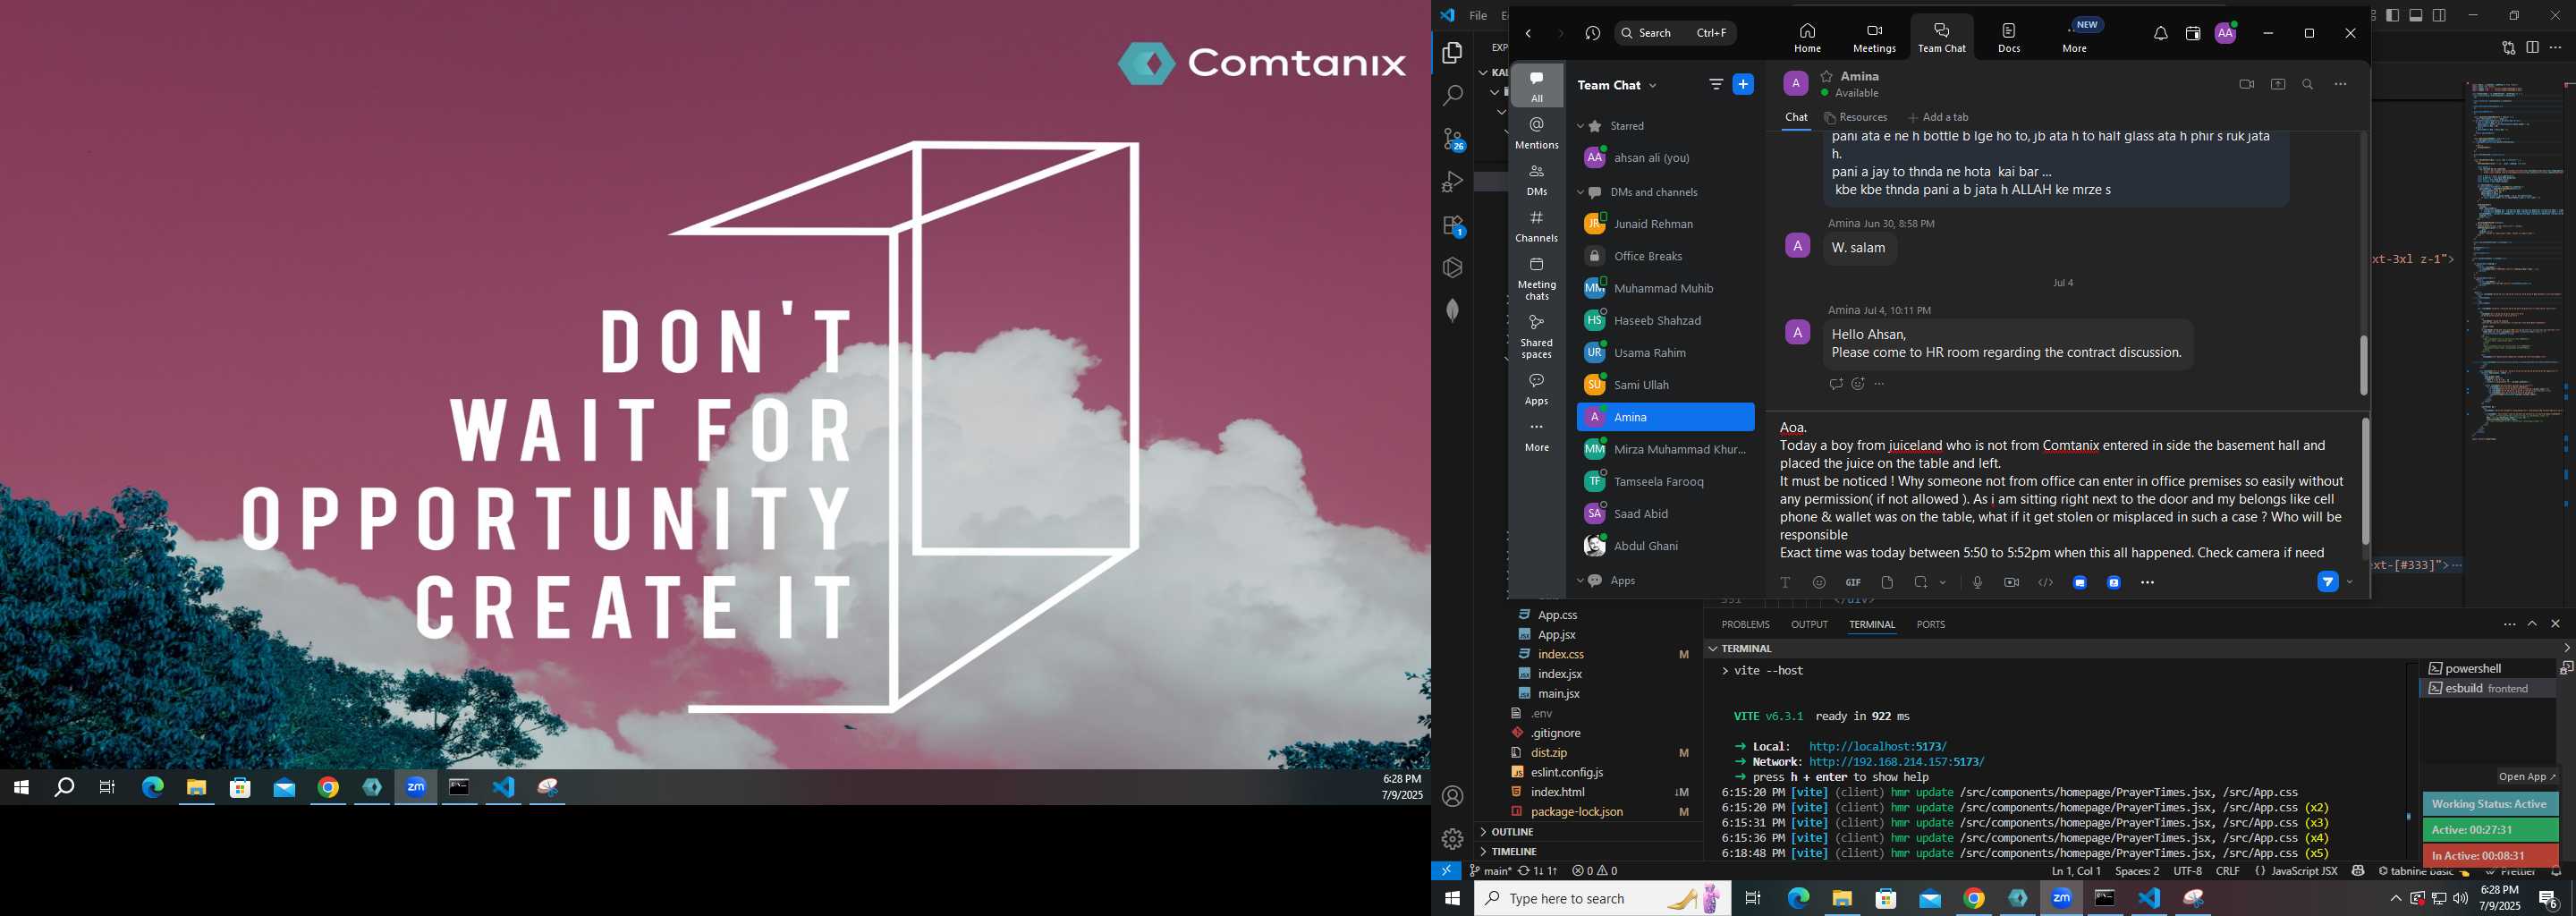Switch to PORTS tab in VS Code panel
The height and width of the screenshot is (916, 2576).
tap(1930, 624)
